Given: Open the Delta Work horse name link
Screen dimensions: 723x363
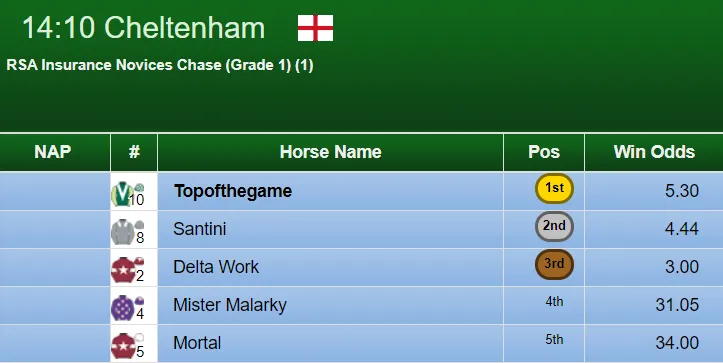Looking at the screenshot, I should [x=216, y=267].
